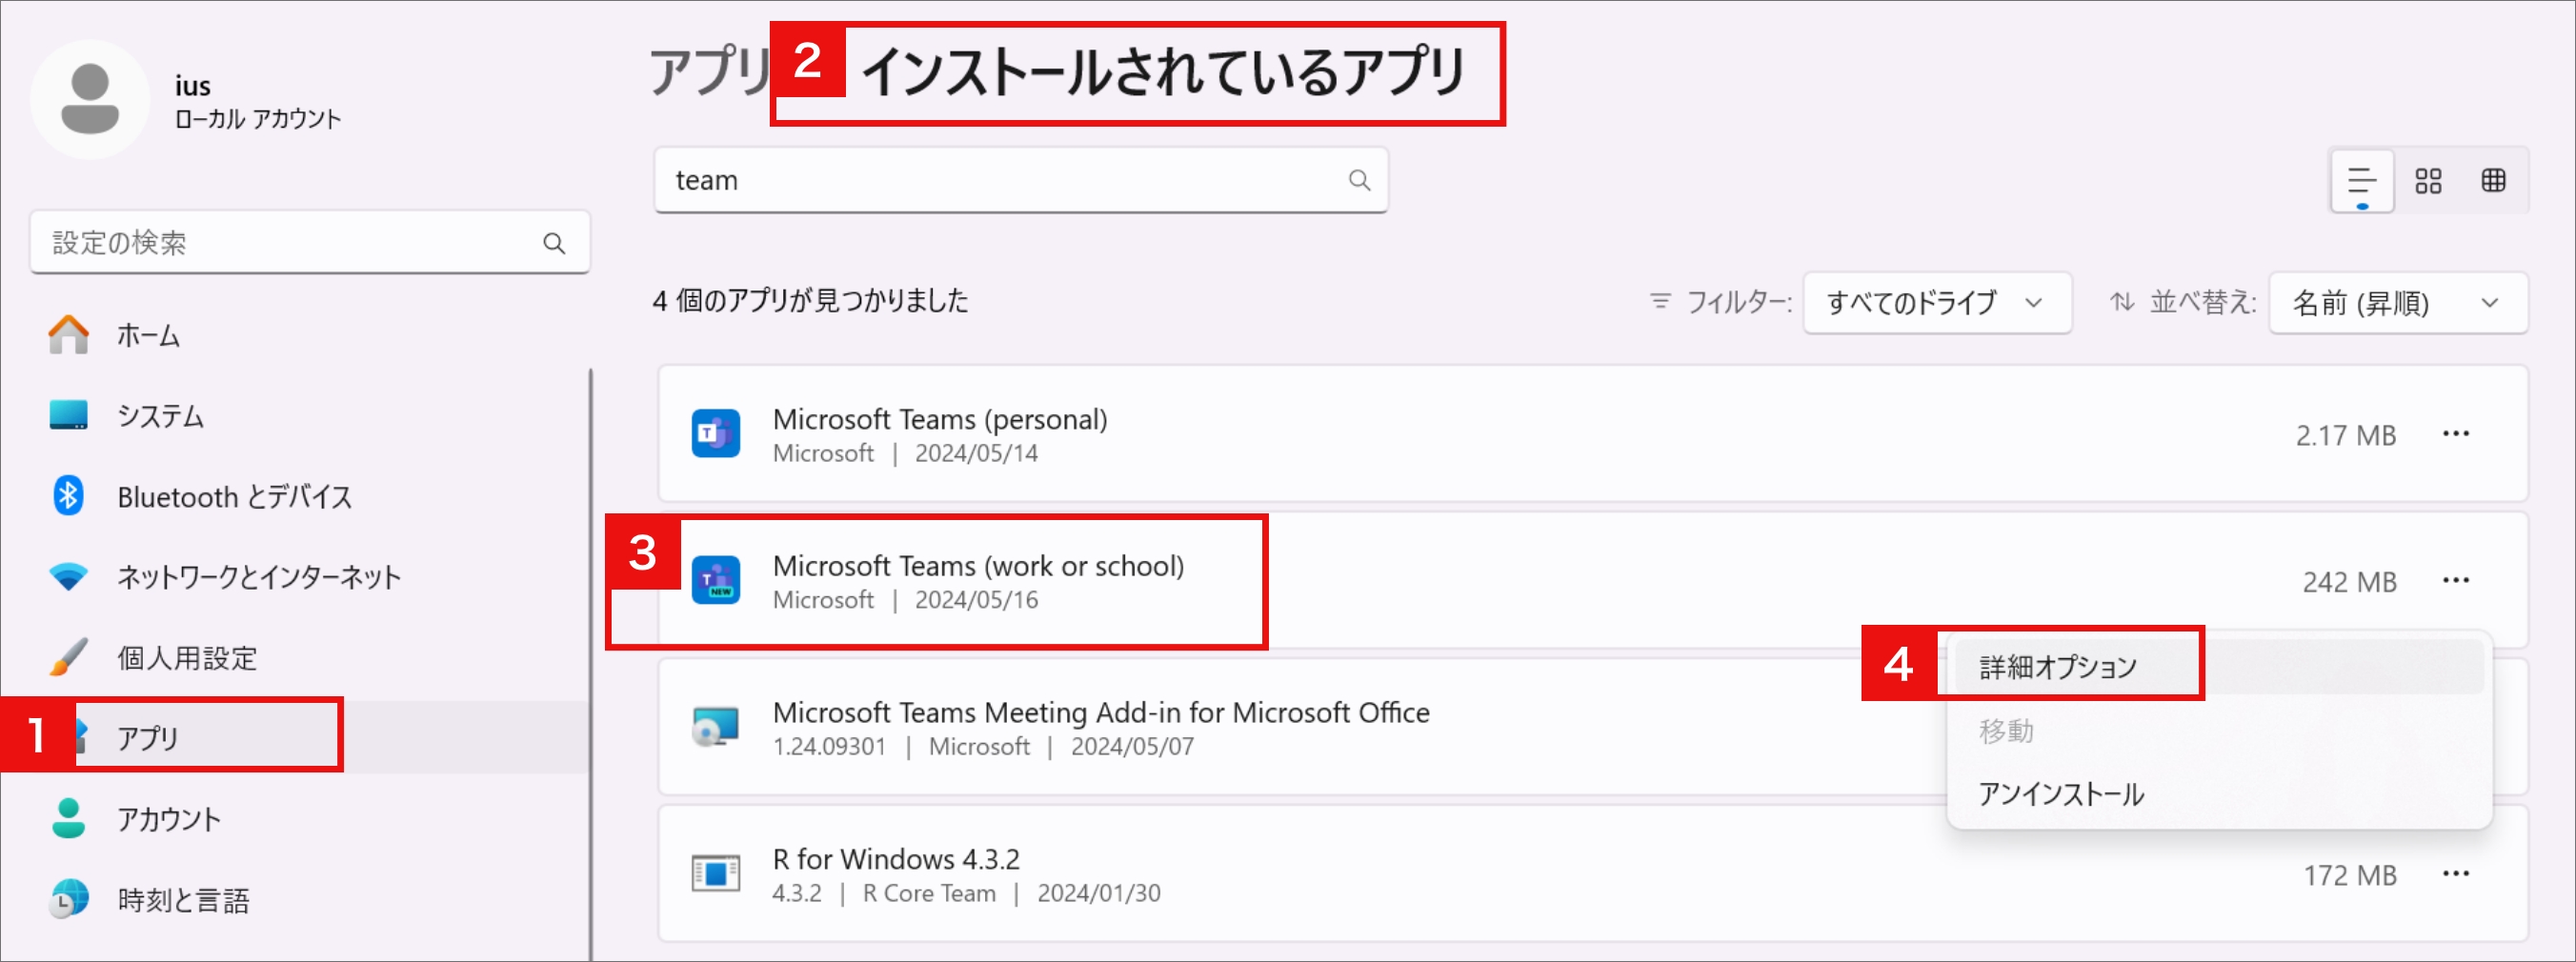This screenshot has width=2576, height=962.
Task: Focus the app search field containing team
Action: [1021, 180]
